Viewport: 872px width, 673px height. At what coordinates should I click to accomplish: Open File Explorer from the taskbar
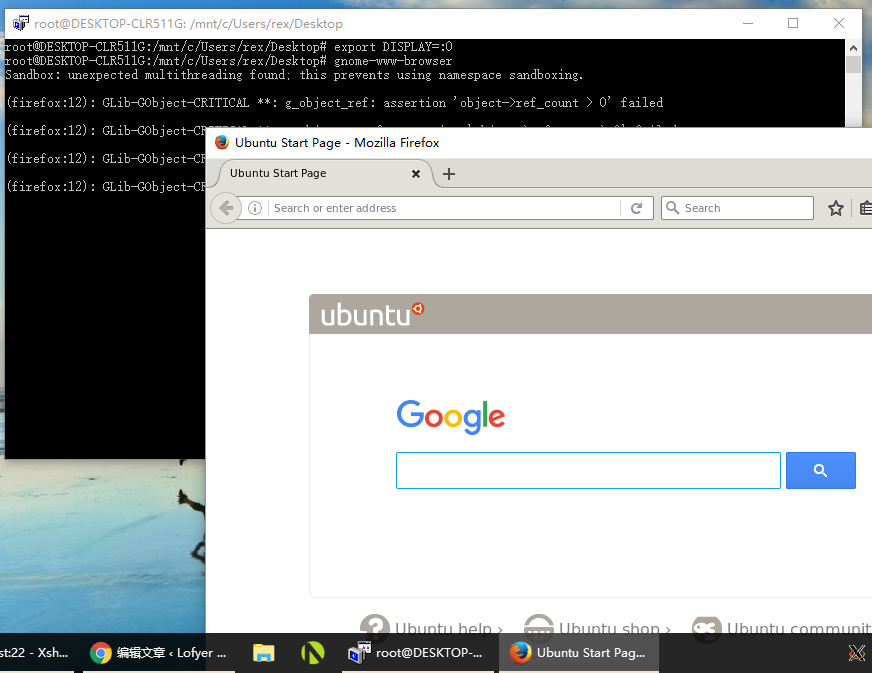pos(264,653)
